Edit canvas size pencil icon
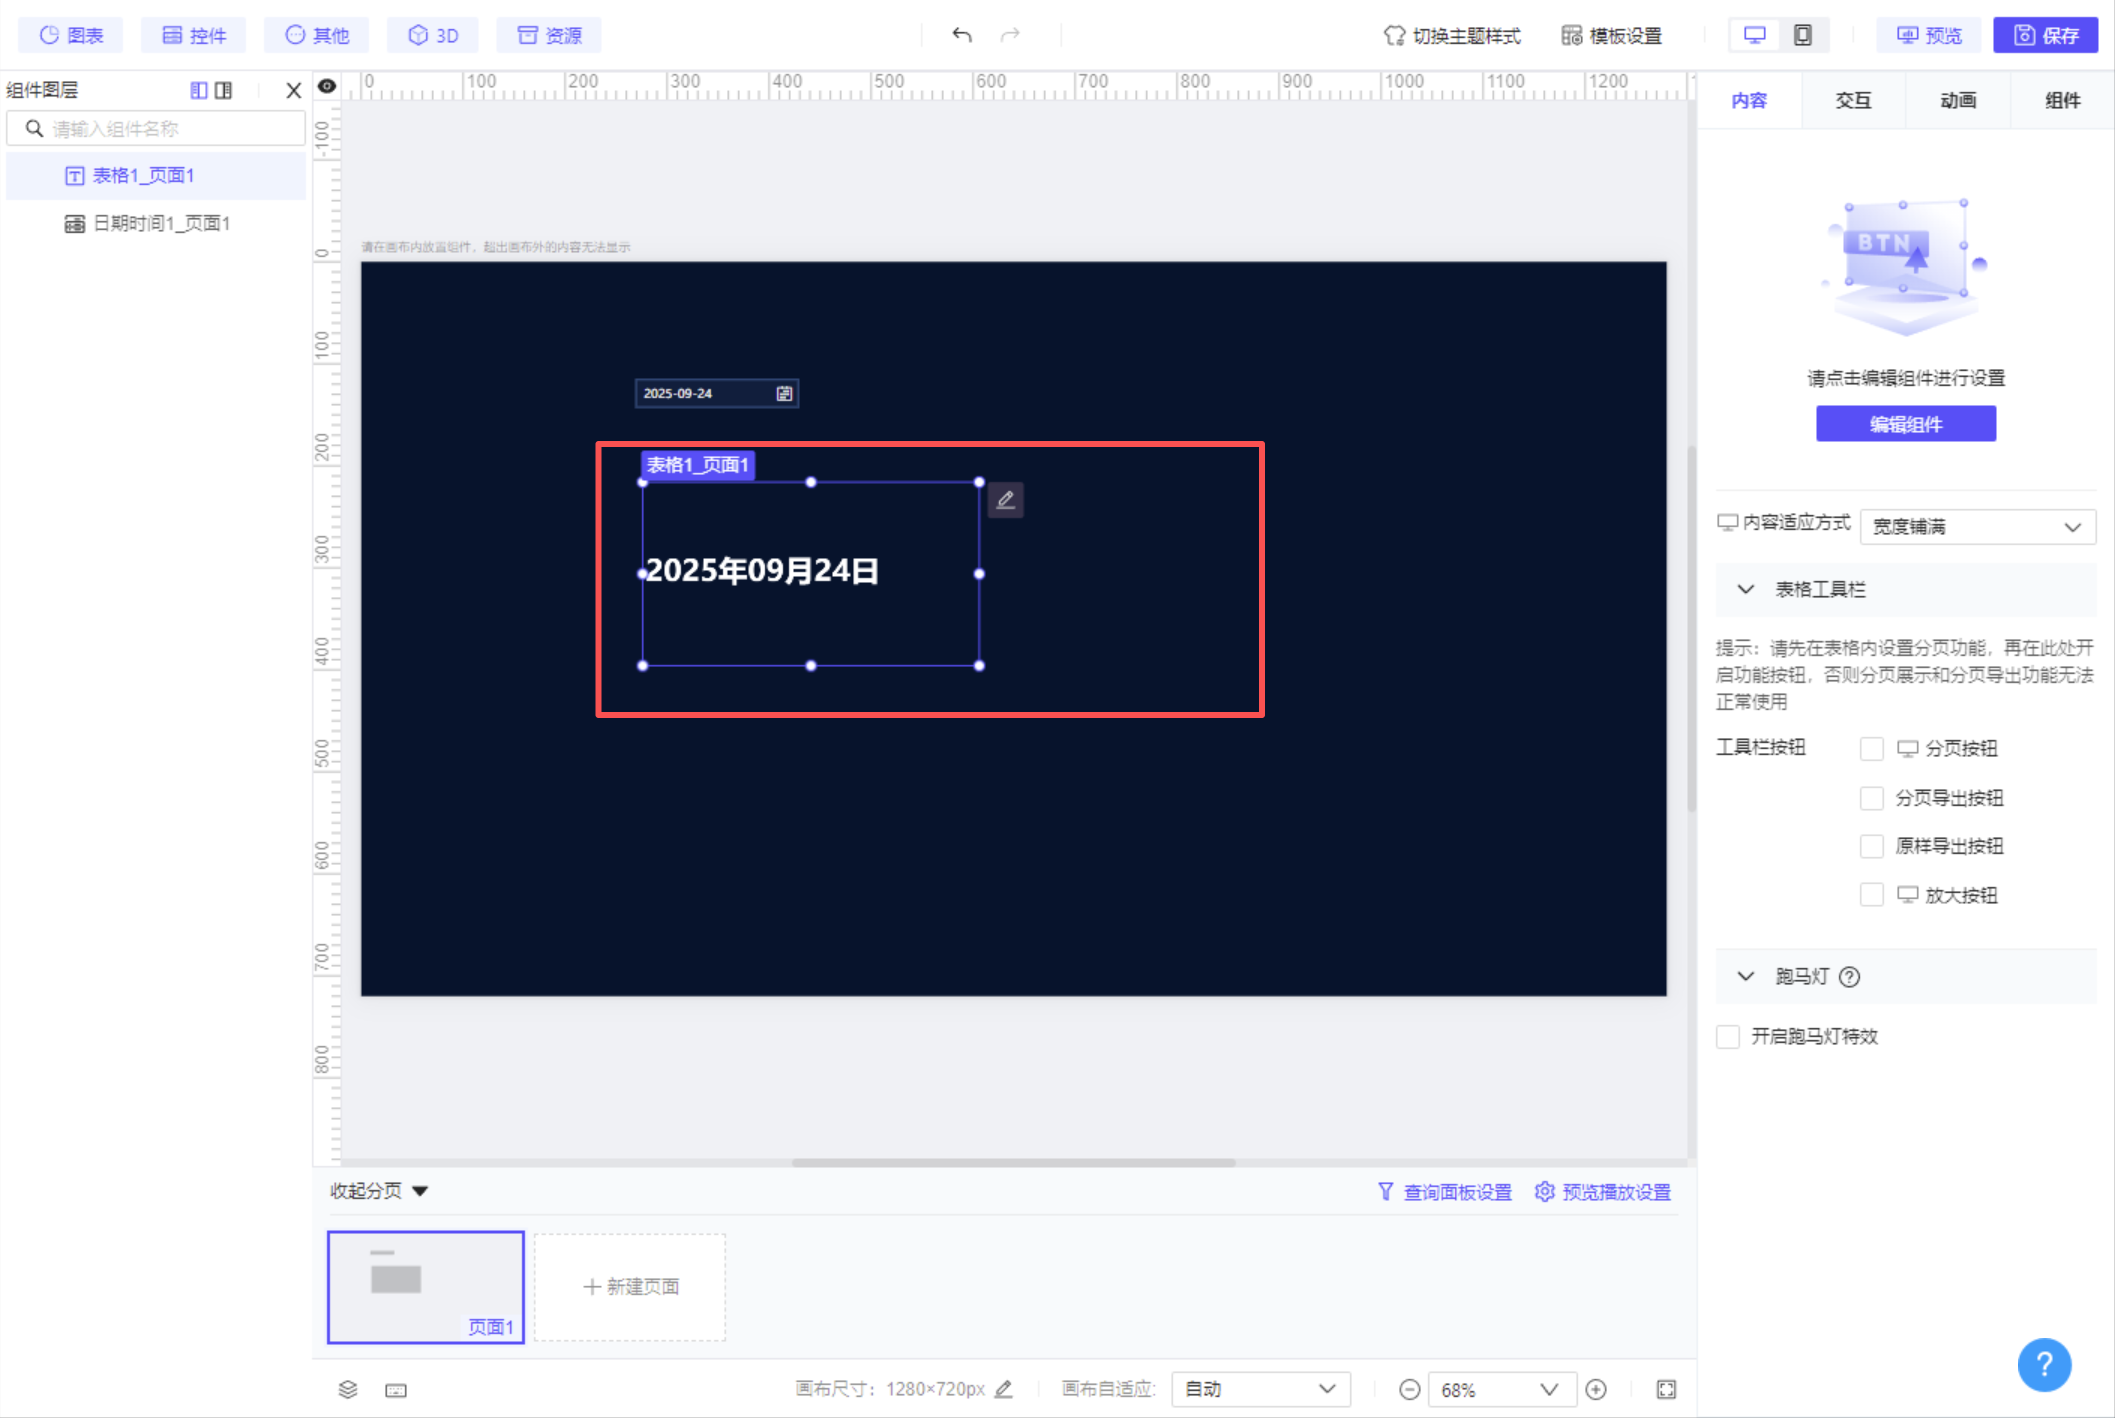Image resolution: width=2115 pixels, height=1418 pixels. [x=1004, y=1389]
